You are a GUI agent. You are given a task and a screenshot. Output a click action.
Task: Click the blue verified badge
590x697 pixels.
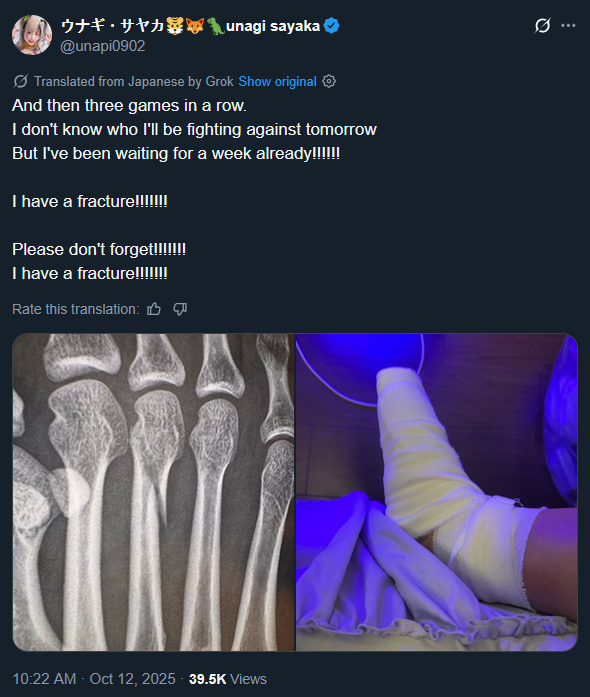click(x=331, y=26)
